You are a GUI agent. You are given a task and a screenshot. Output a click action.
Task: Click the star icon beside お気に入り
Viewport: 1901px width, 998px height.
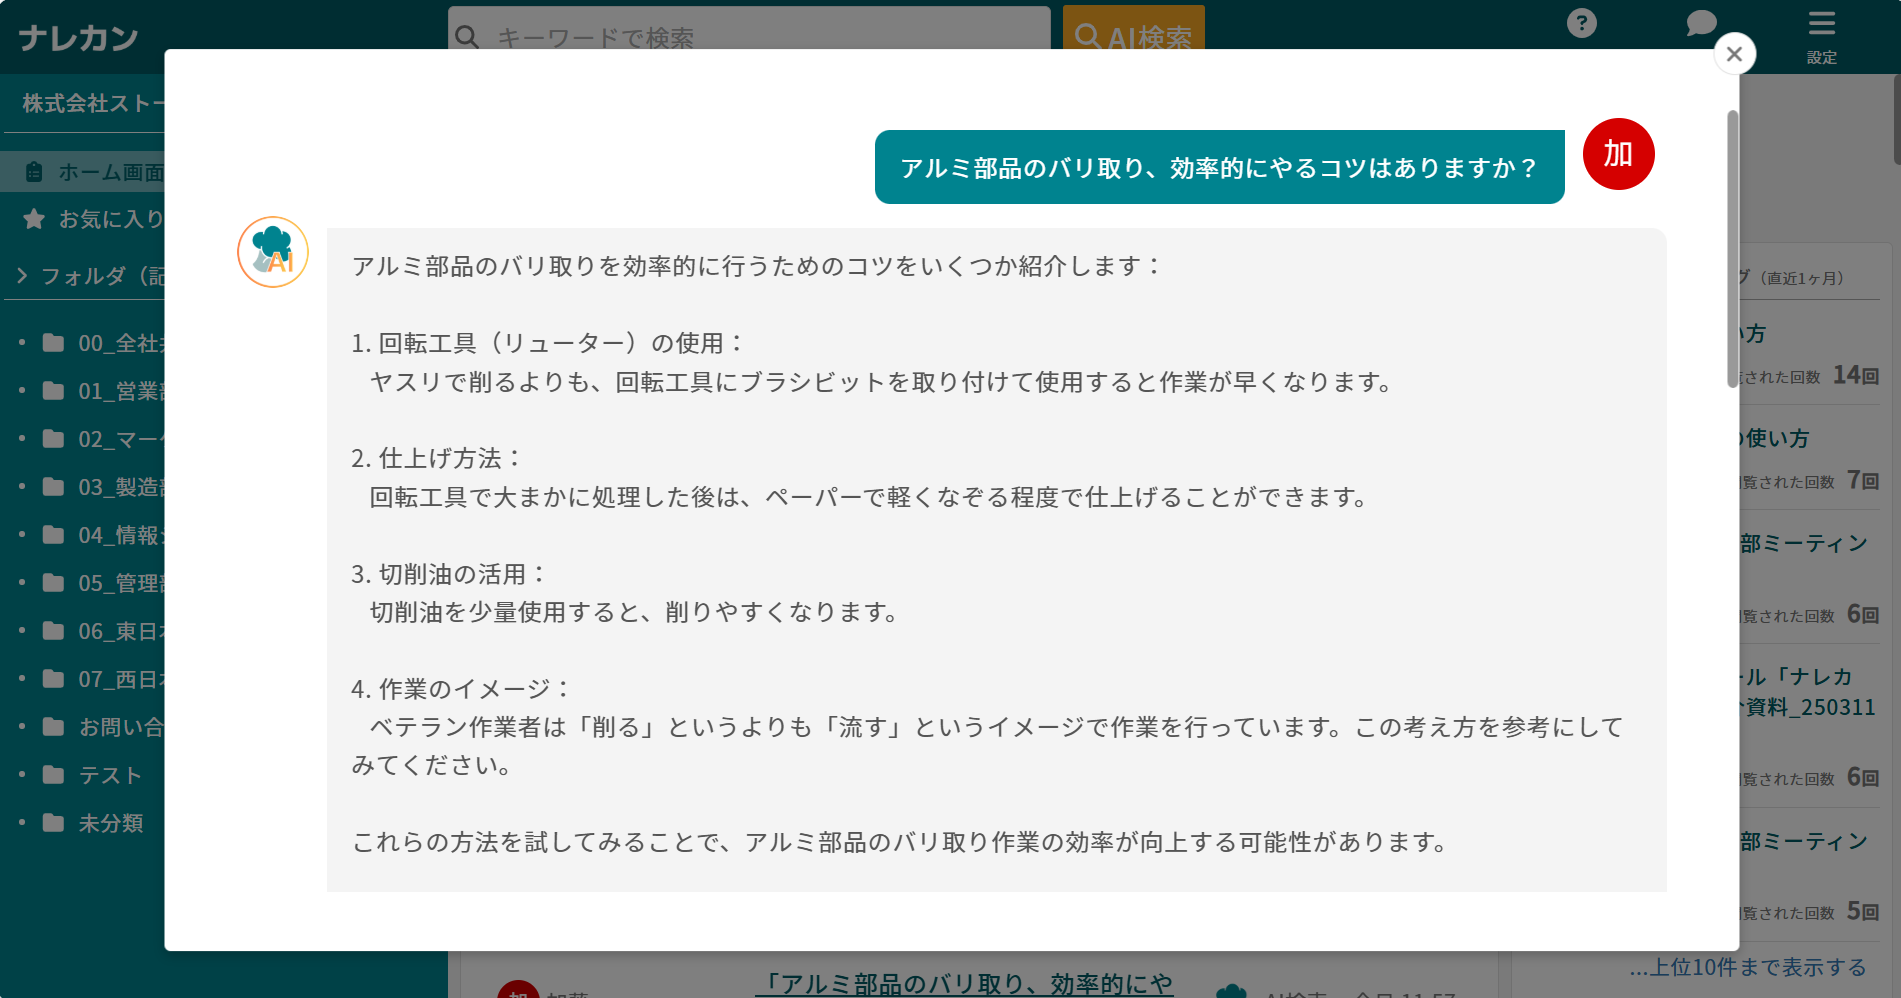(33, 219)
